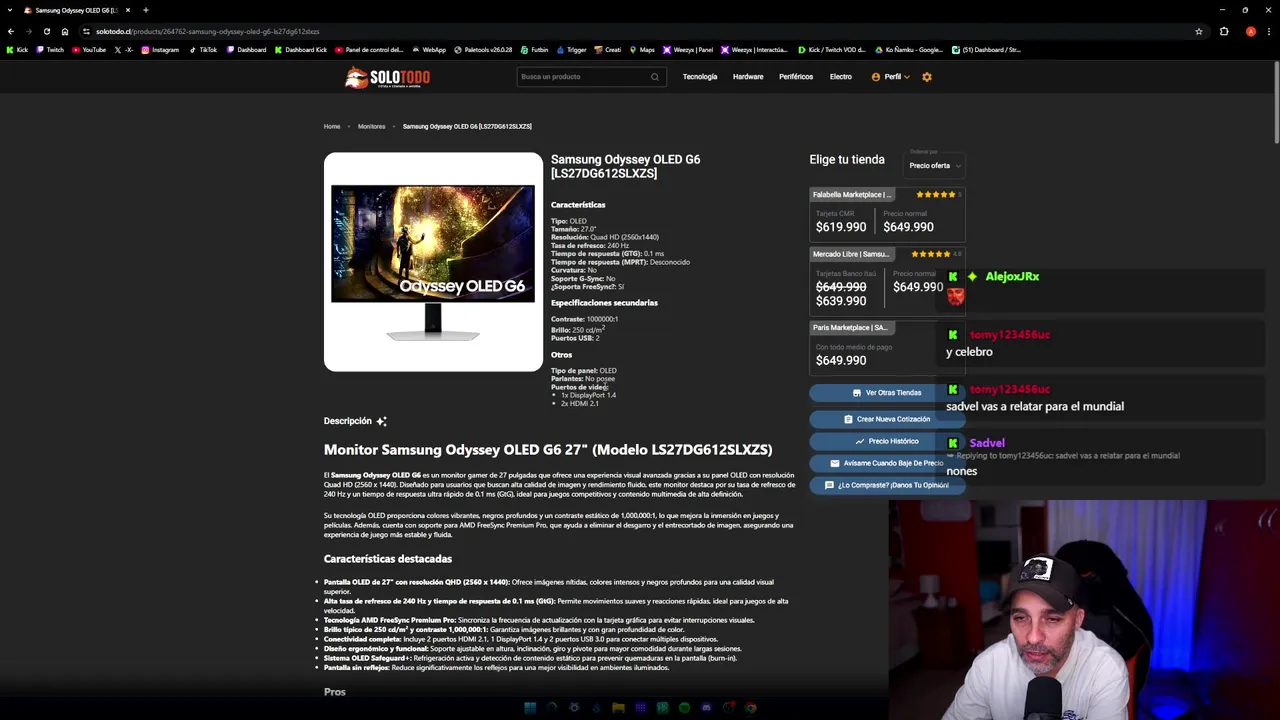Go to Monitores breadcrumb
Viewport: 1280px width, 720px height.
point(372,127)
